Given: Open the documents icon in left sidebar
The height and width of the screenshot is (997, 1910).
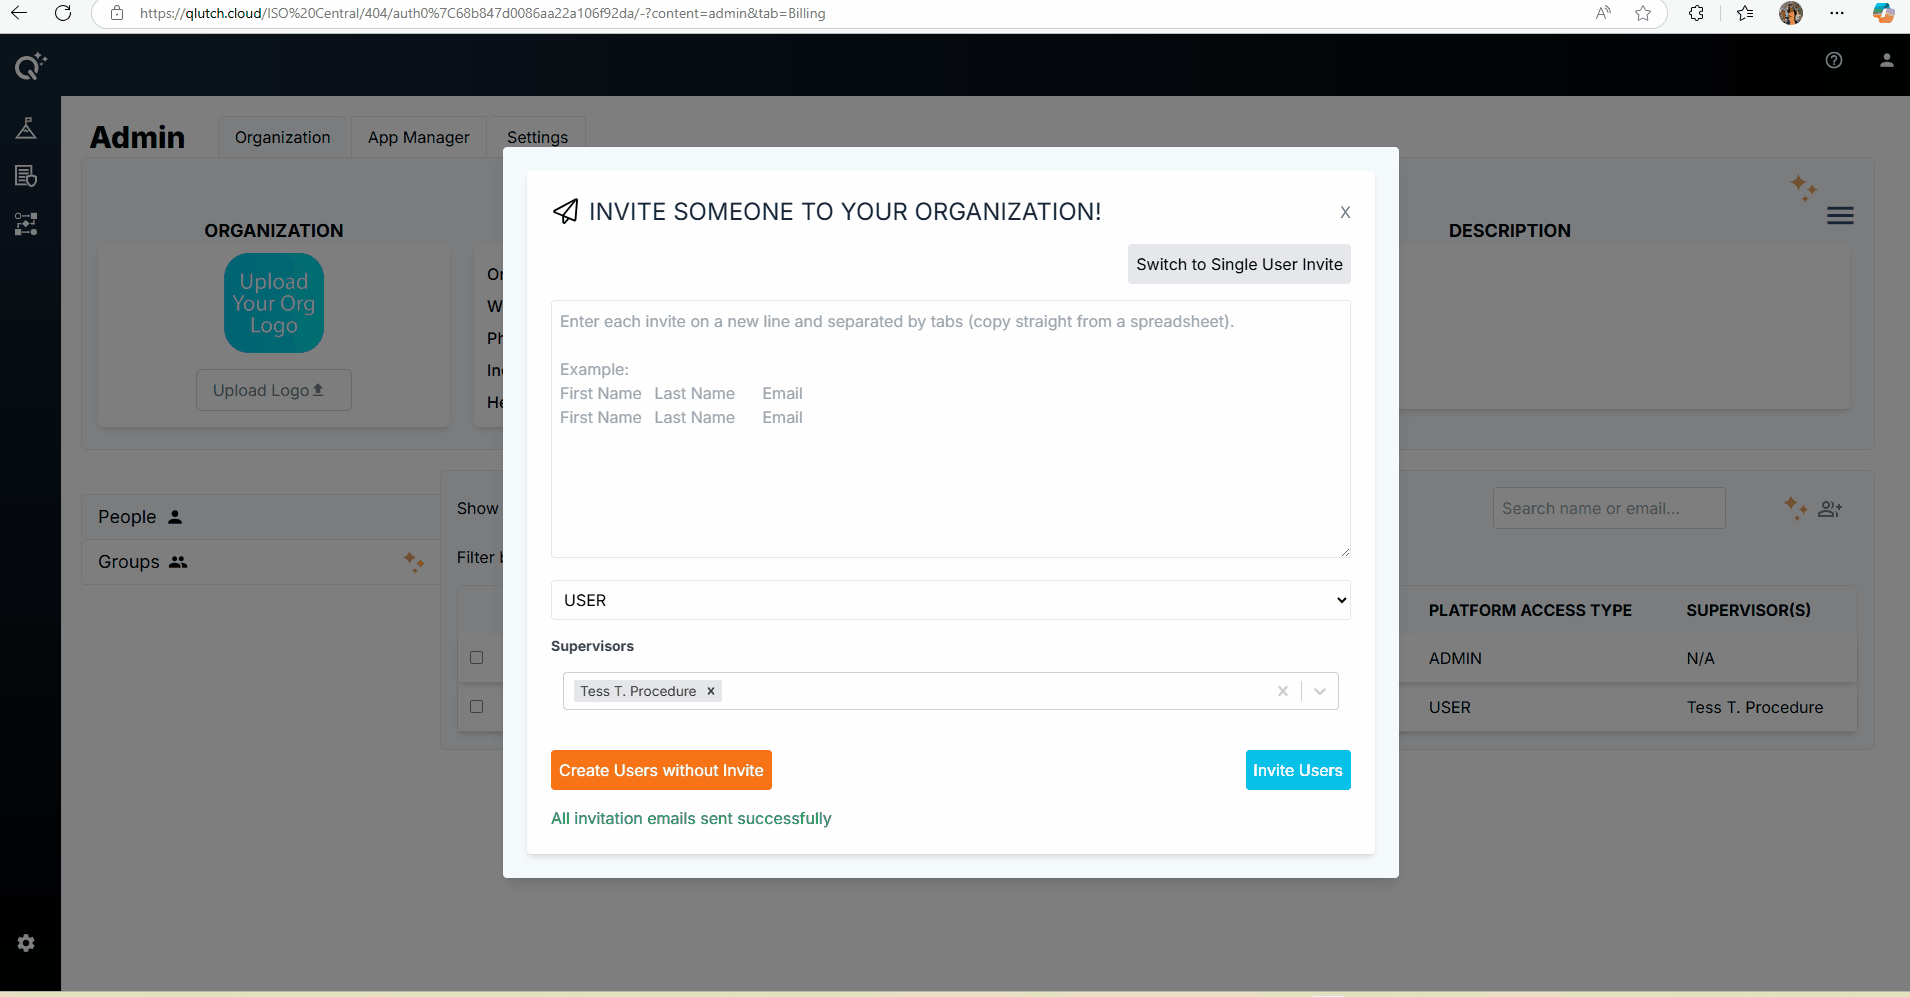Looking at the screenshot, I should 26,176.
